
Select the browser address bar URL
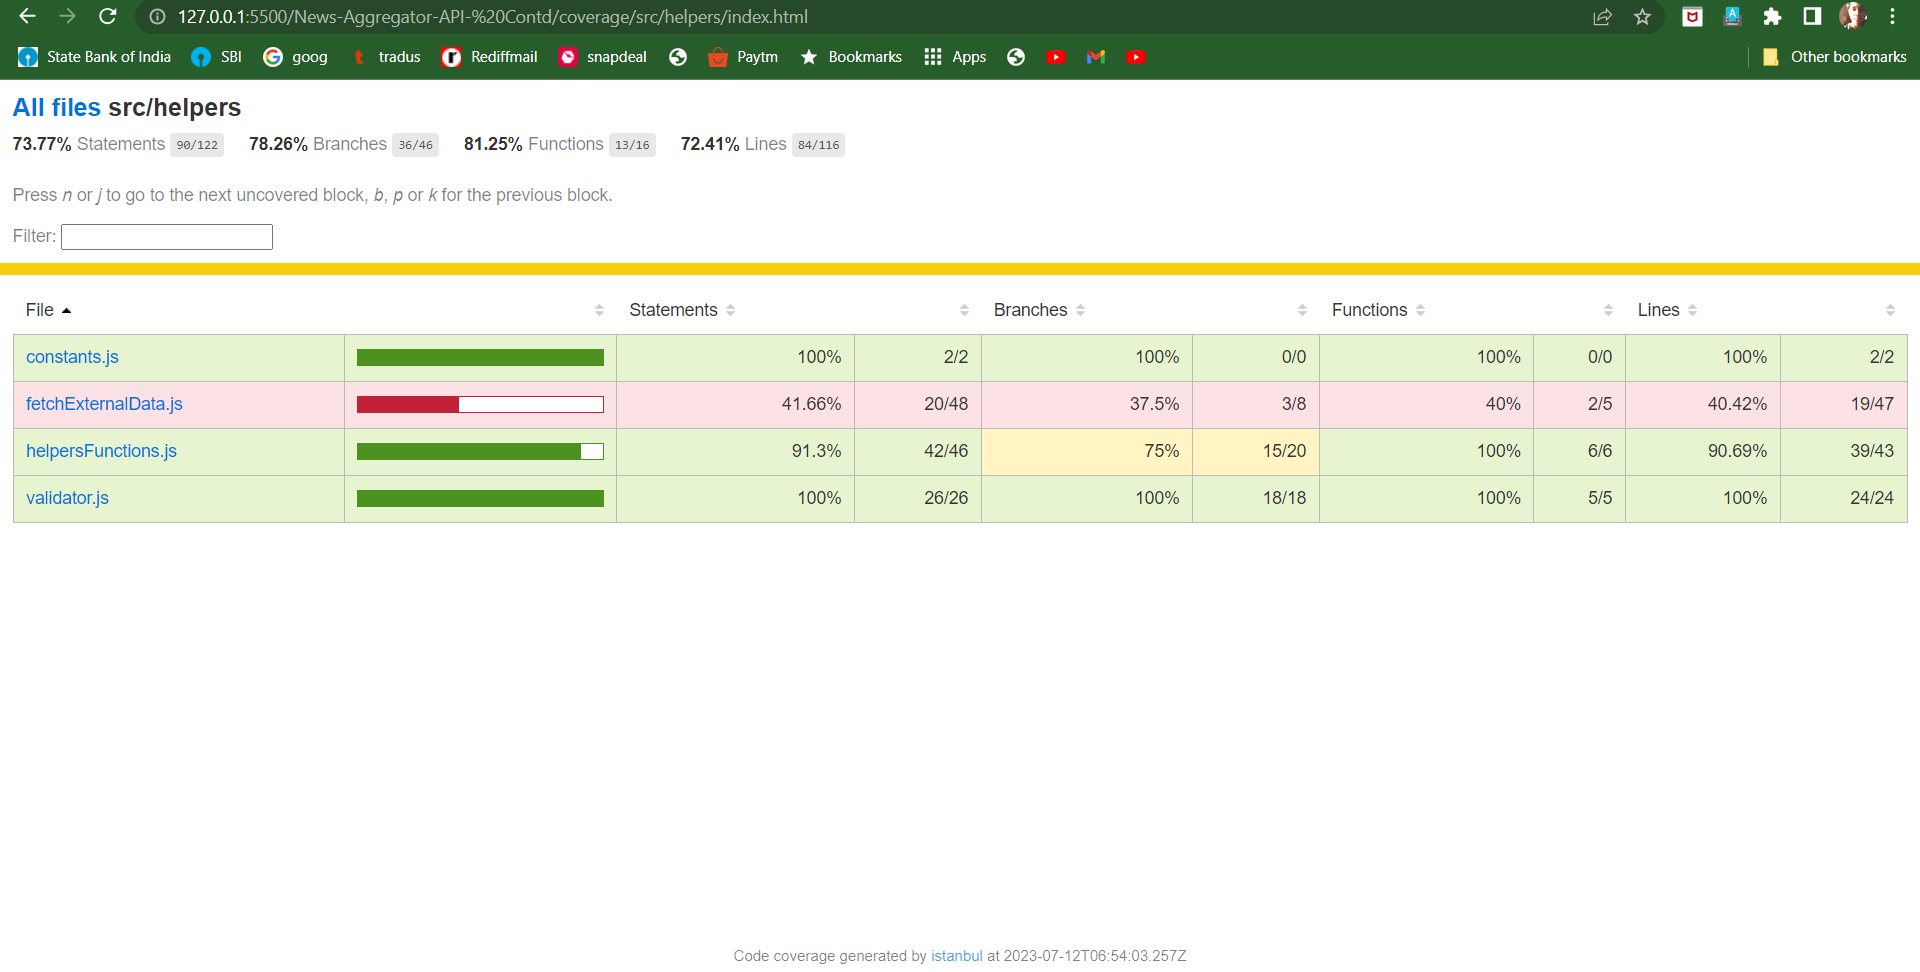pyautogui.click(x=492, y=17)
